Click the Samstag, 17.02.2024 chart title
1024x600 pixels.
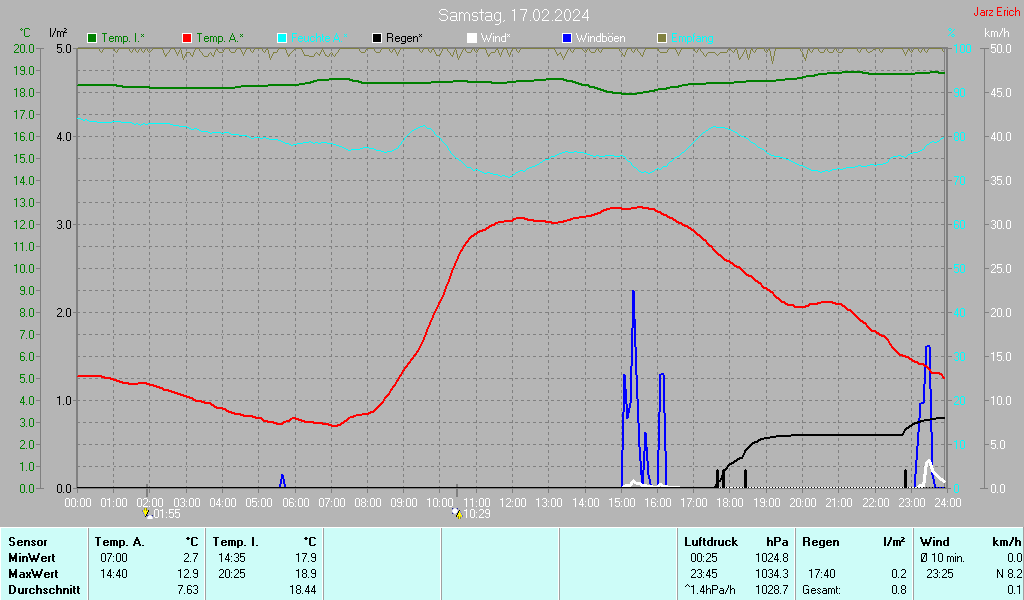click(513, 15)
